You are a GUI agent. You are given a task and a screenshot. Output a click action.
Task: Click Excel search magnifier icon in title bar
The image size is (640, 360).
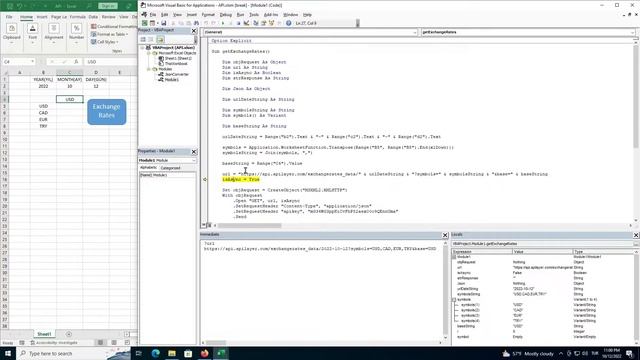[89, 6]
